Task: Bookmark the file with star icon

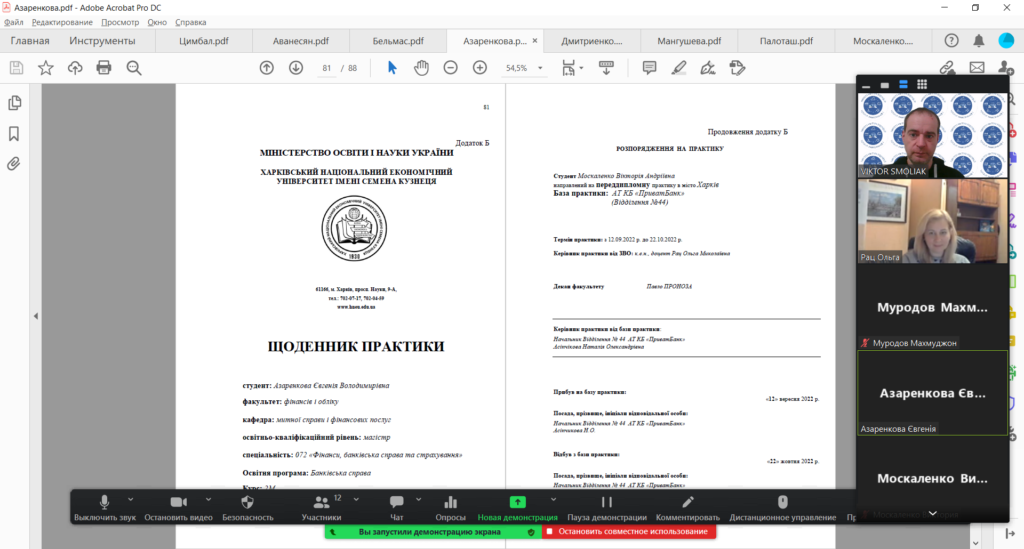Action: (46, 68)
